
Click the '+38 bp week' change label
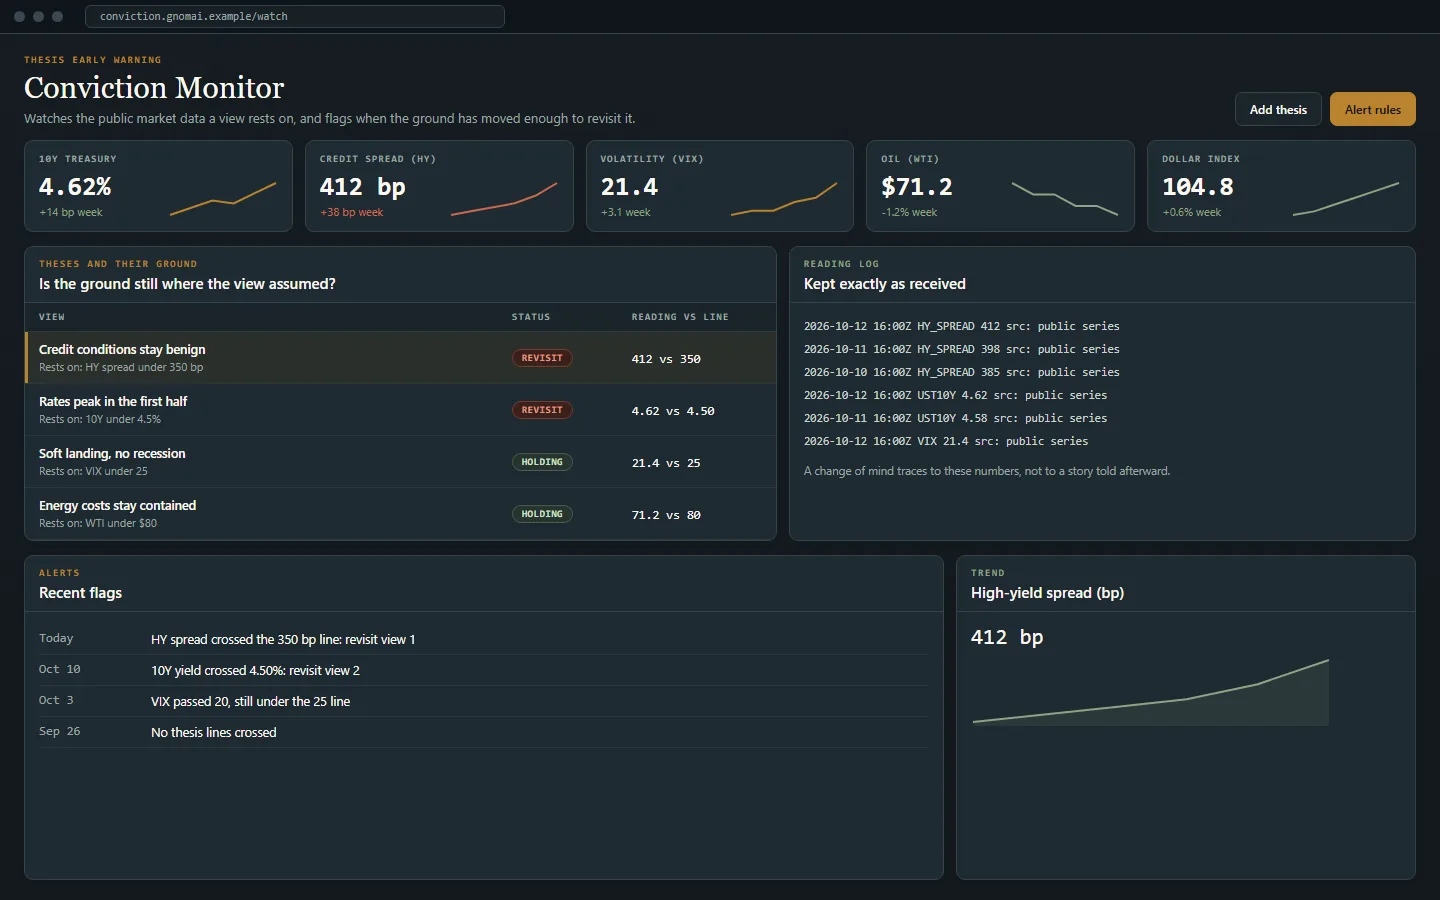click(x=352, y=212)
